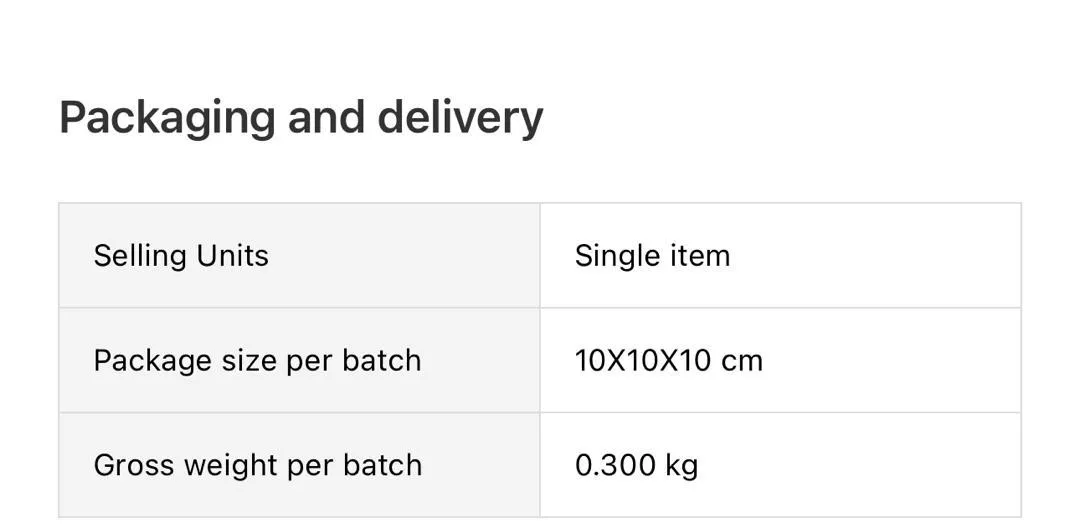Select the Selling Units label cell
The height and width of the screenshot is (524, 1080).
[300, 255]
